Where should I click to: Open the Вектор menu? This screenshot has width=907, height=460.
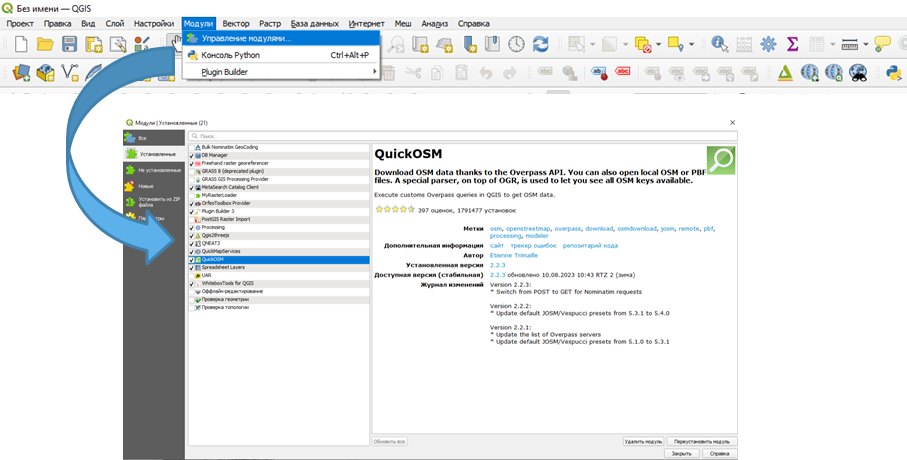click(x=236, y=24)
